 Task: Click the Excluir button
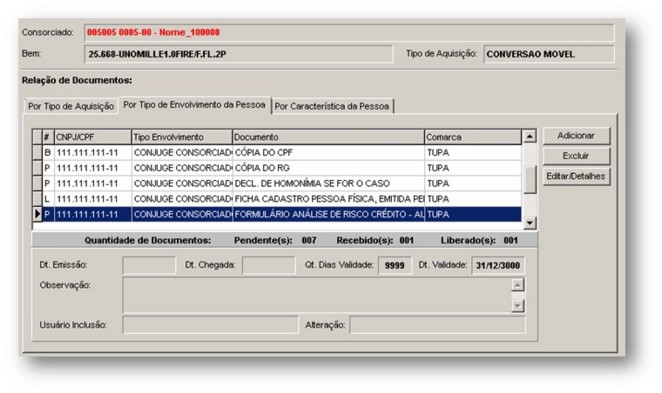point(576,156)
